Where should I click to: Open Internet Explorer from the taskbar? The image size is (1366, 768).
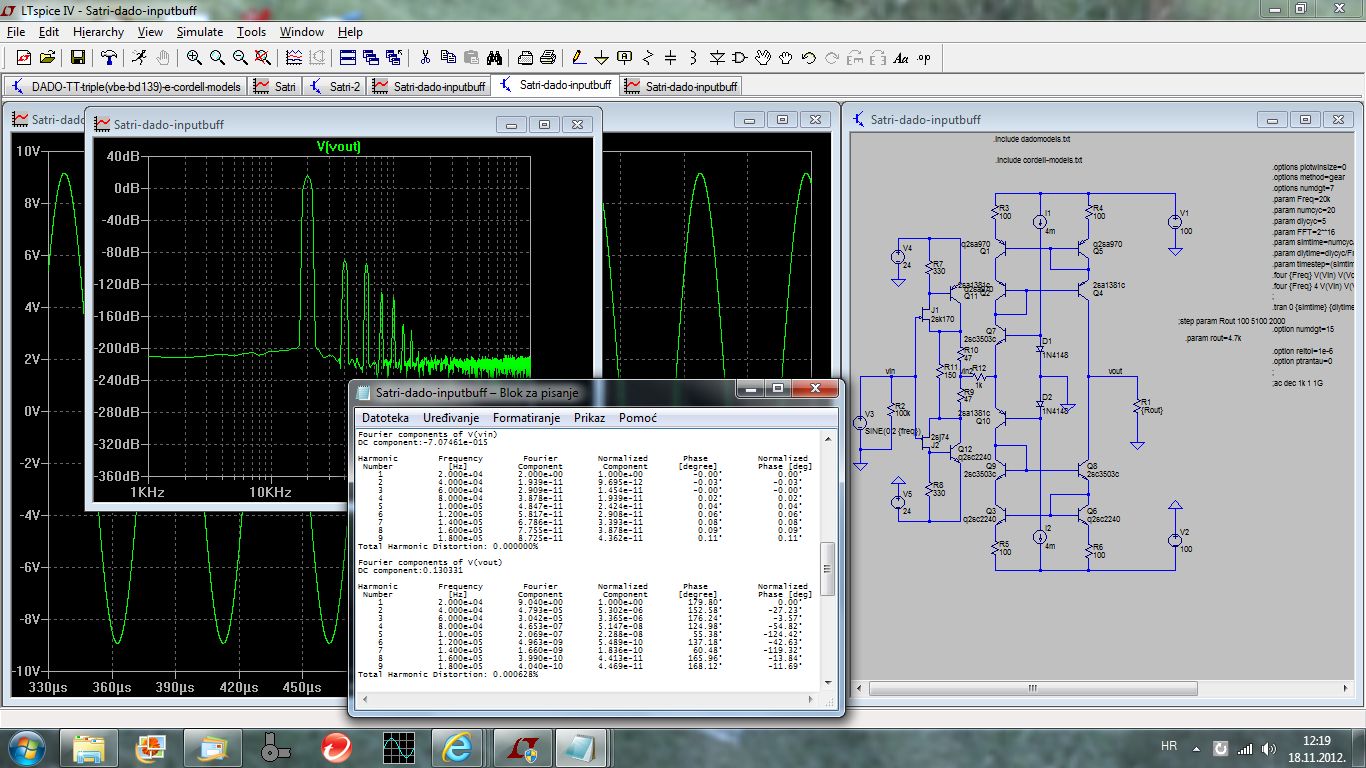457,747
